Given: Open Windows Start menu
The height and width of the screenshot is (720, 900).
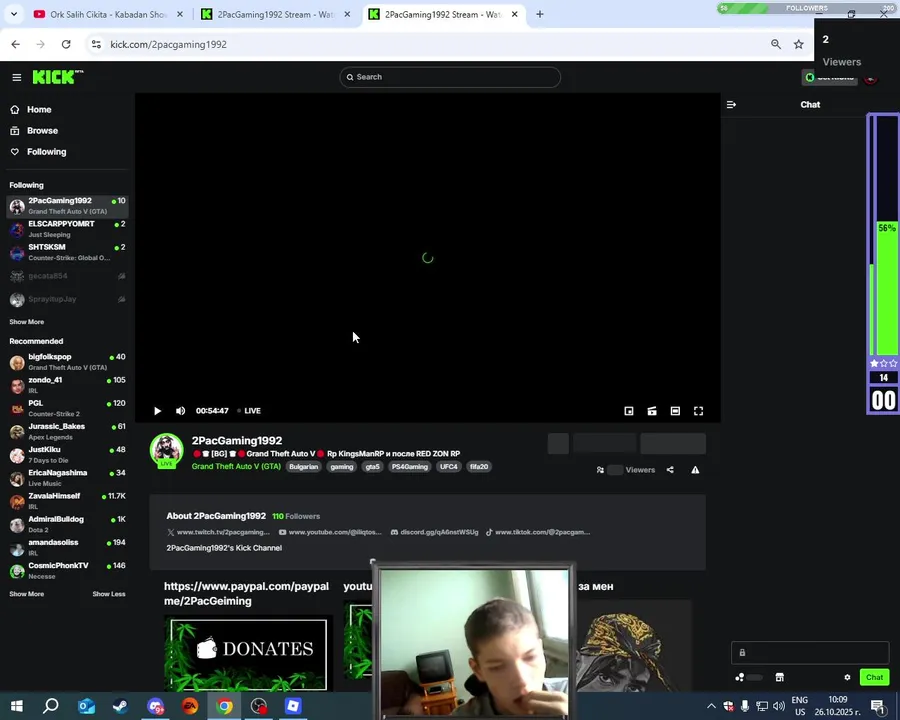Looking at the screenshot, I should click(17, 706).
